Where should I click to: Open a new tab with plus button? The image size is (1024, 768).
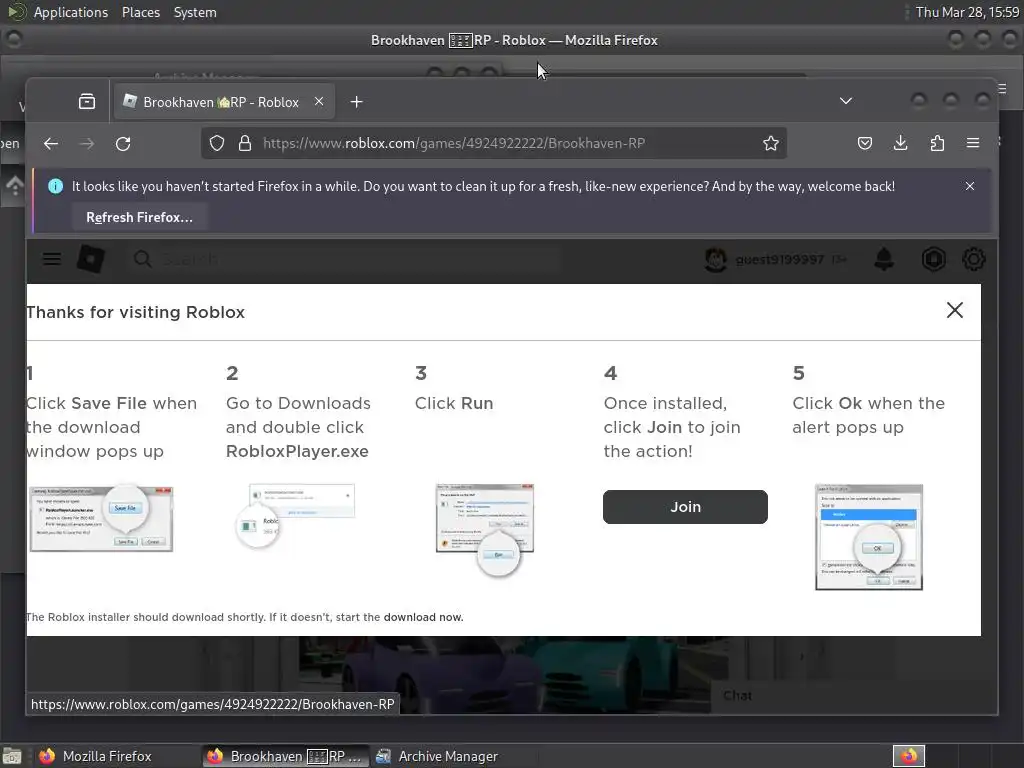coord(357,102)
